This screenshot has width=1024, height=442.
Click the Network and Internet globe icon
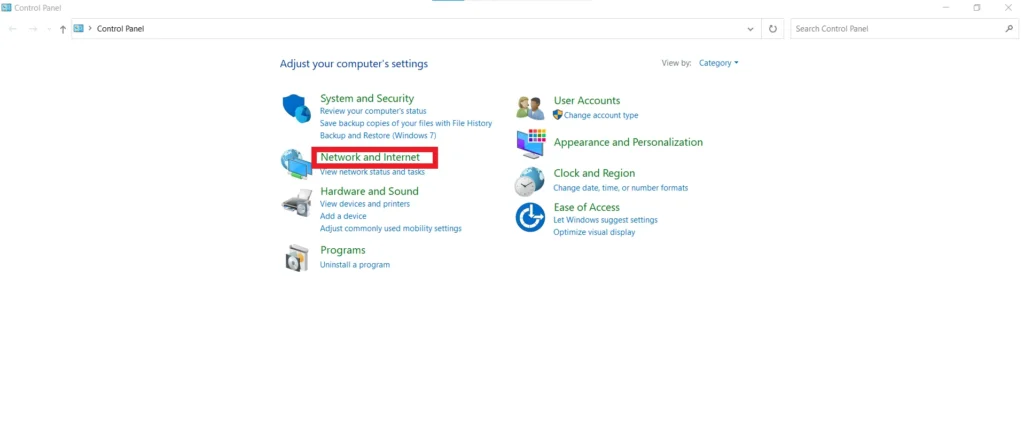pyautogui.click(x=296, y=164)
